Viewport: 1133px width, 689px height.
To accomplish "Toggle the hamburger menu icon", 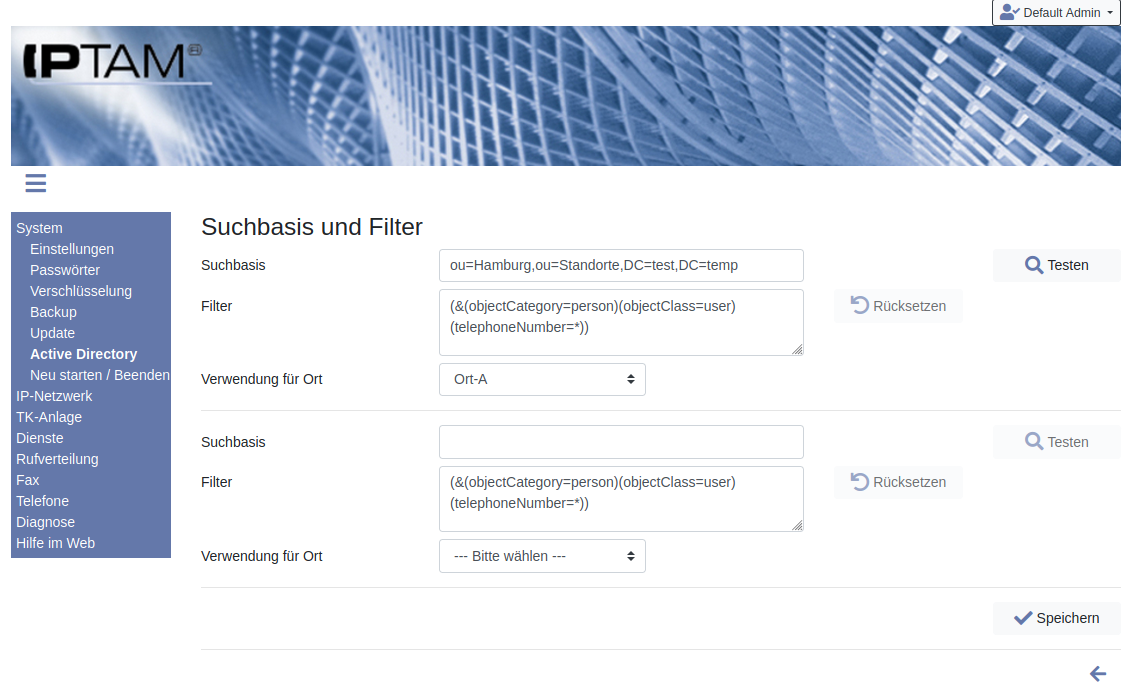I will (36, 183).
